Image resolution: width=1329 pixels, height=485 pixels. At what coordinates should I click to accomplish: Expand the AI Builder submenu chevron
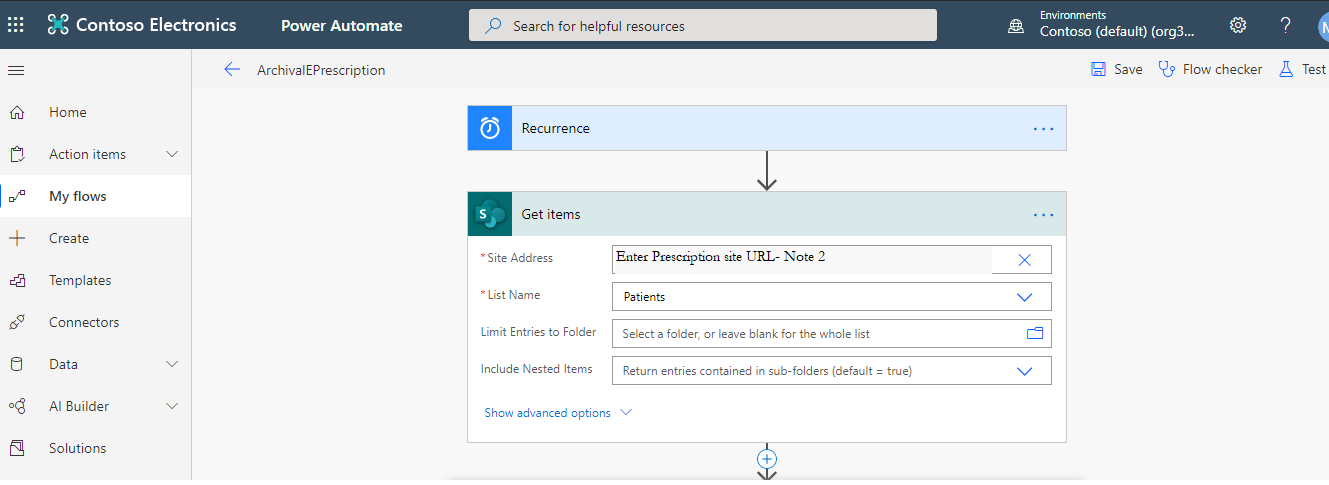172,406
